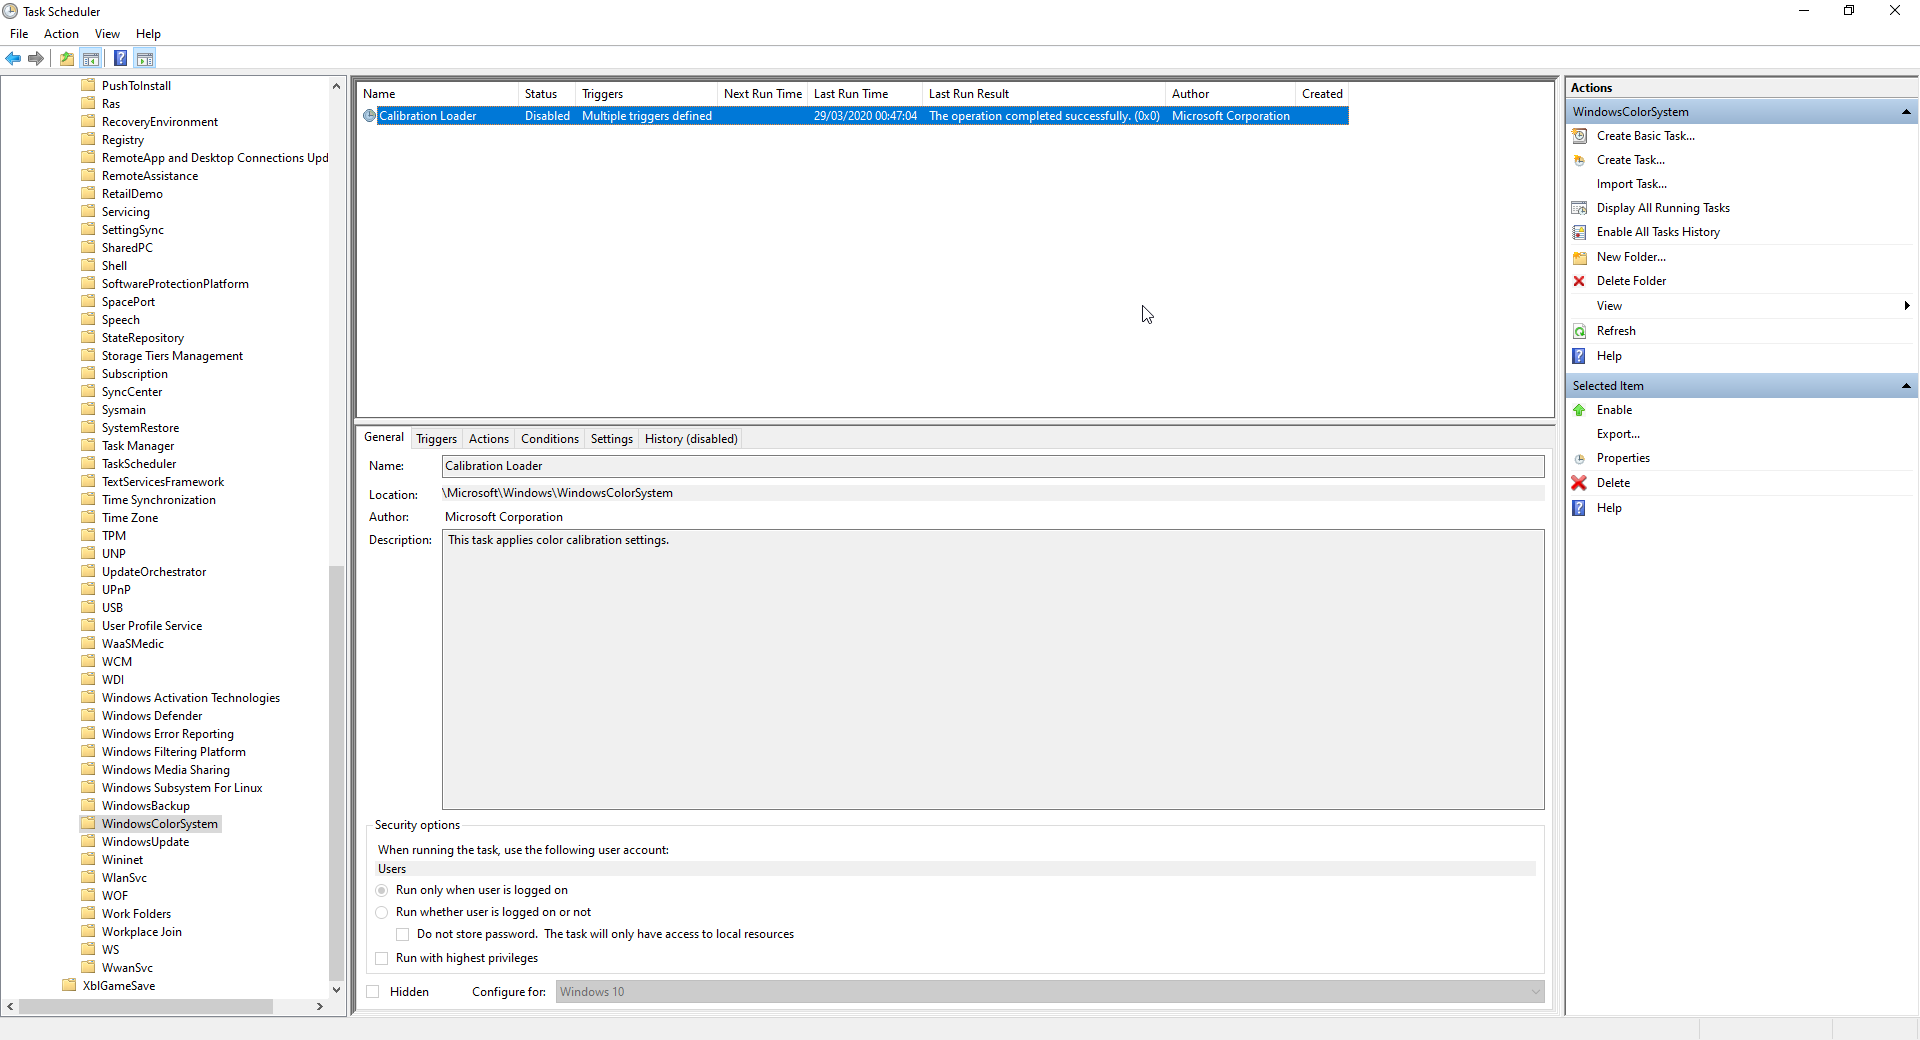The height and width of the screenshot is (1040, 1920).
Task: Check Run with highest privileges
Action: tap(382, 958)
